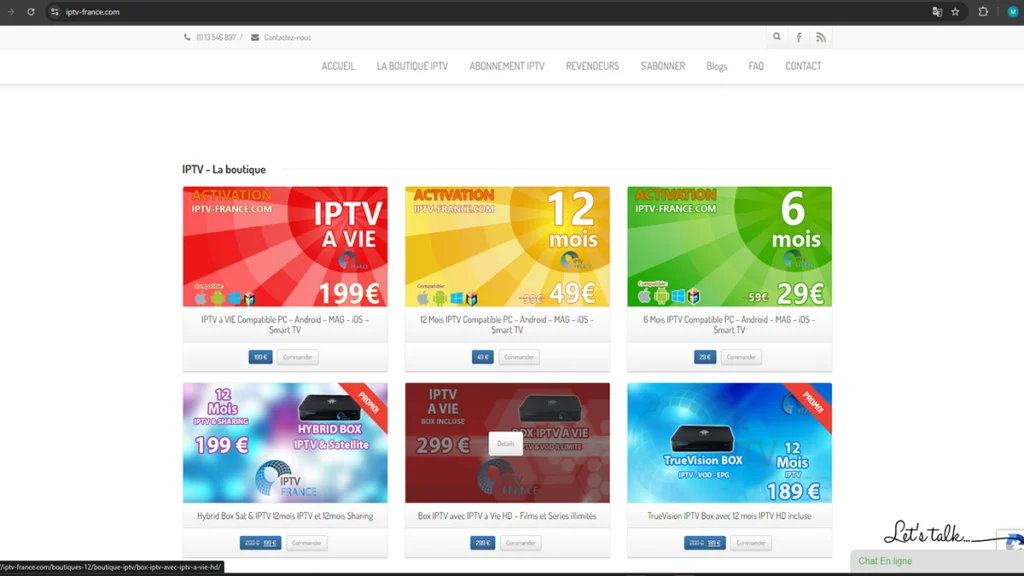Open the 6 mois 29€ banner
Viewport: 1024px width, 576px height.
(729, 246)
